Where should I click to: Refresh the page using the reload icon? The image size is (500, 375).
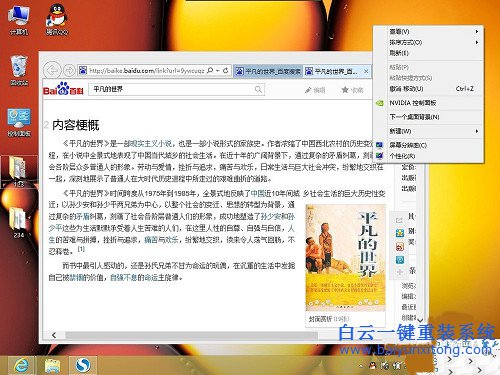pyautogui.click(x=226, y=70)
